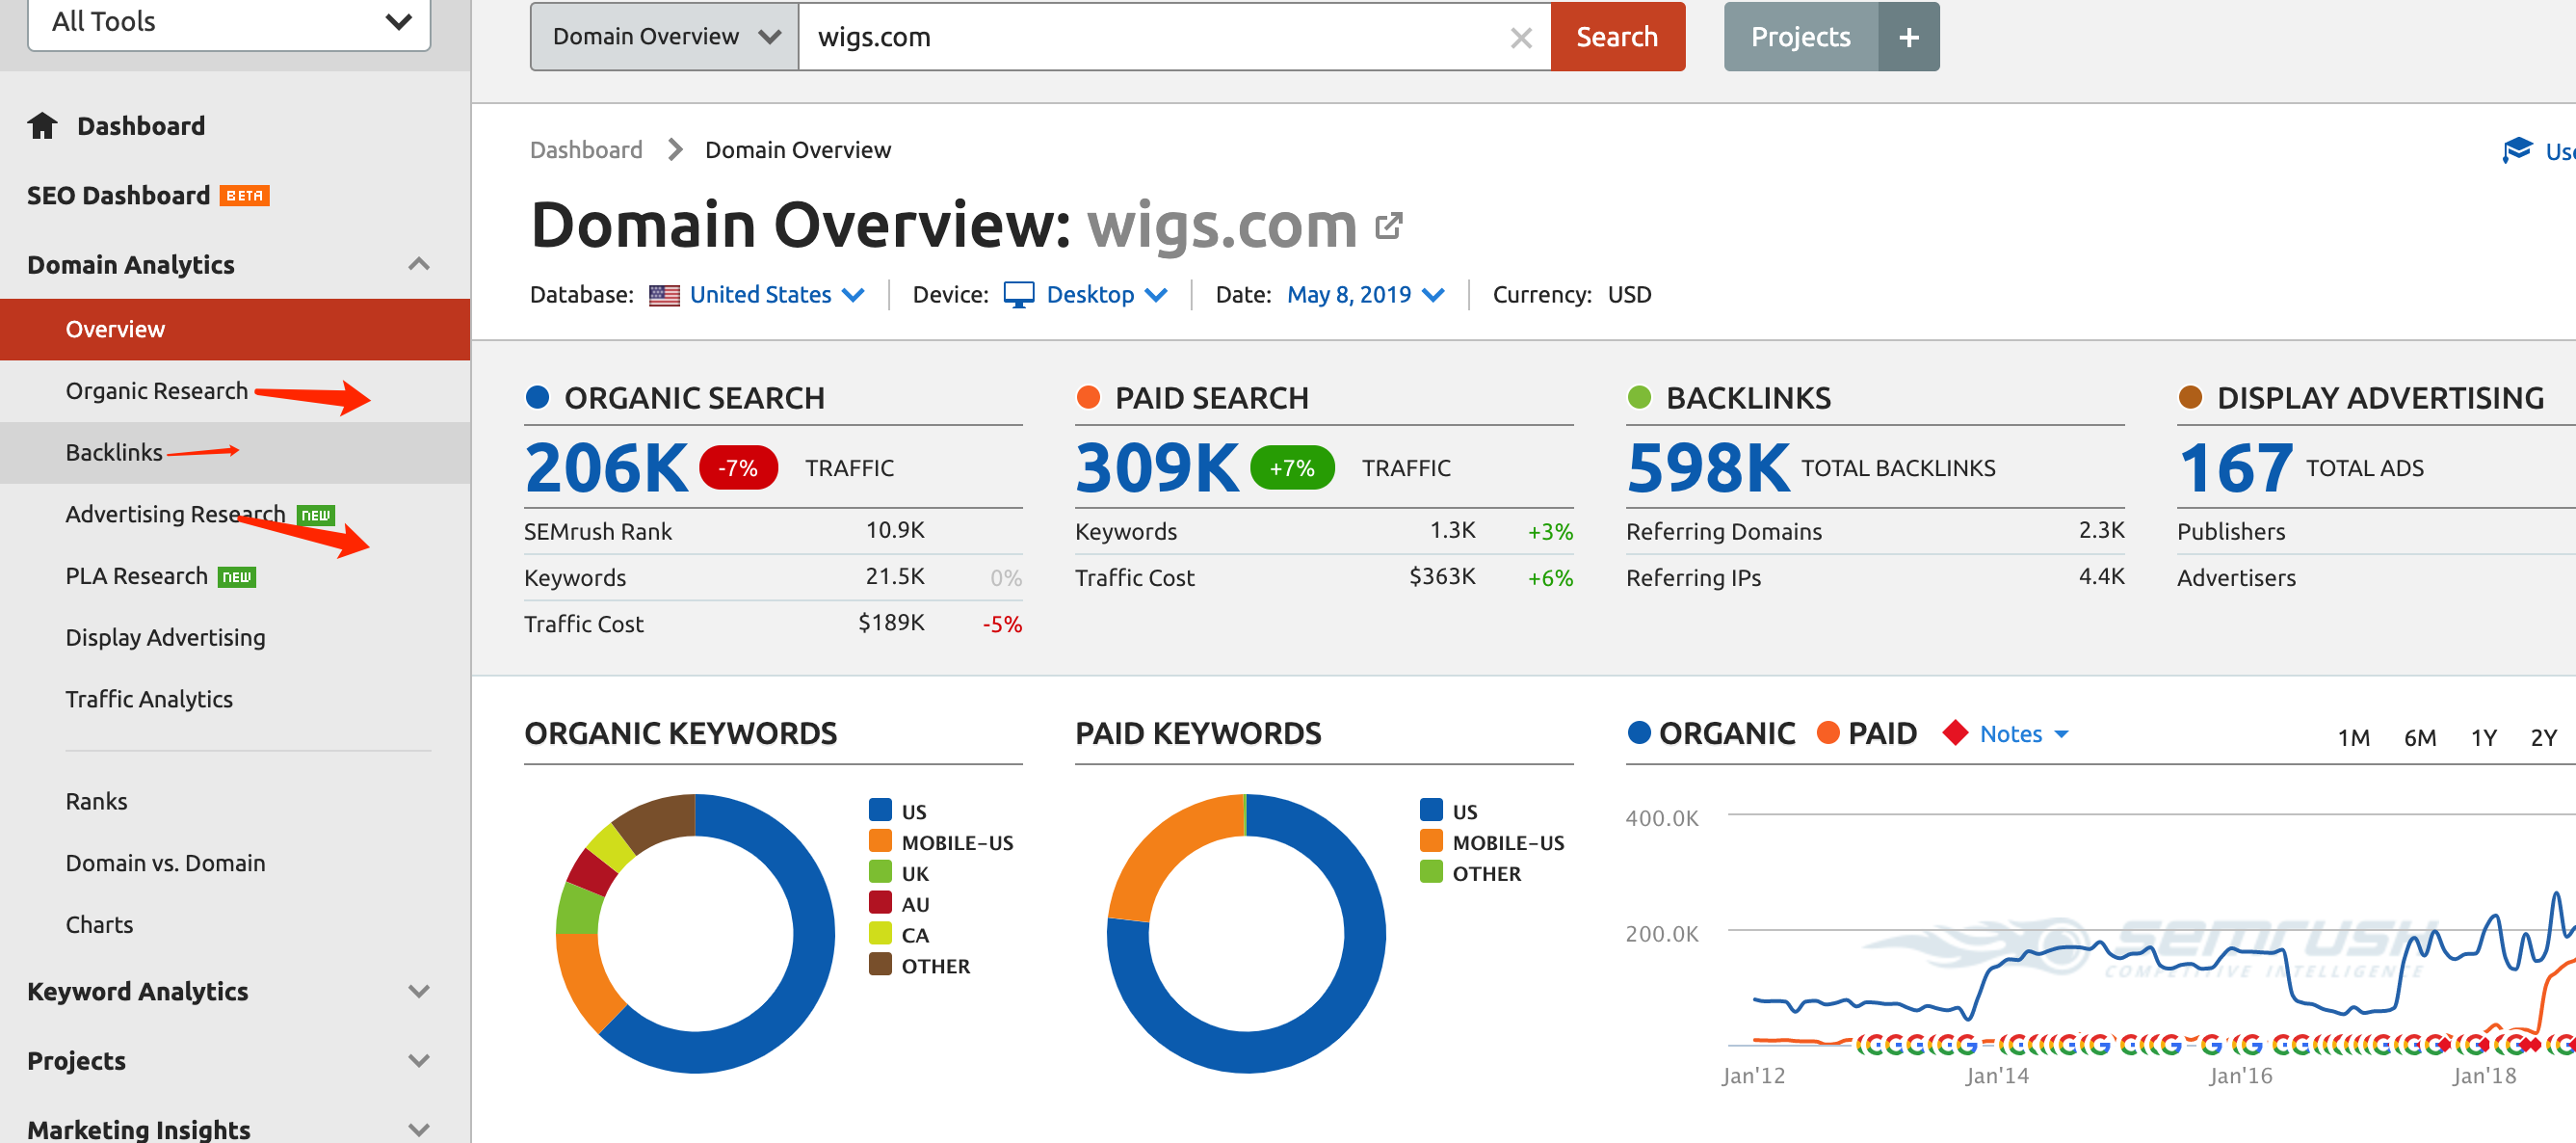The height and width of the screenshot is (1143, 2576).
Task: Expand the Keyword Analytics section
Action: click(419, 991)
